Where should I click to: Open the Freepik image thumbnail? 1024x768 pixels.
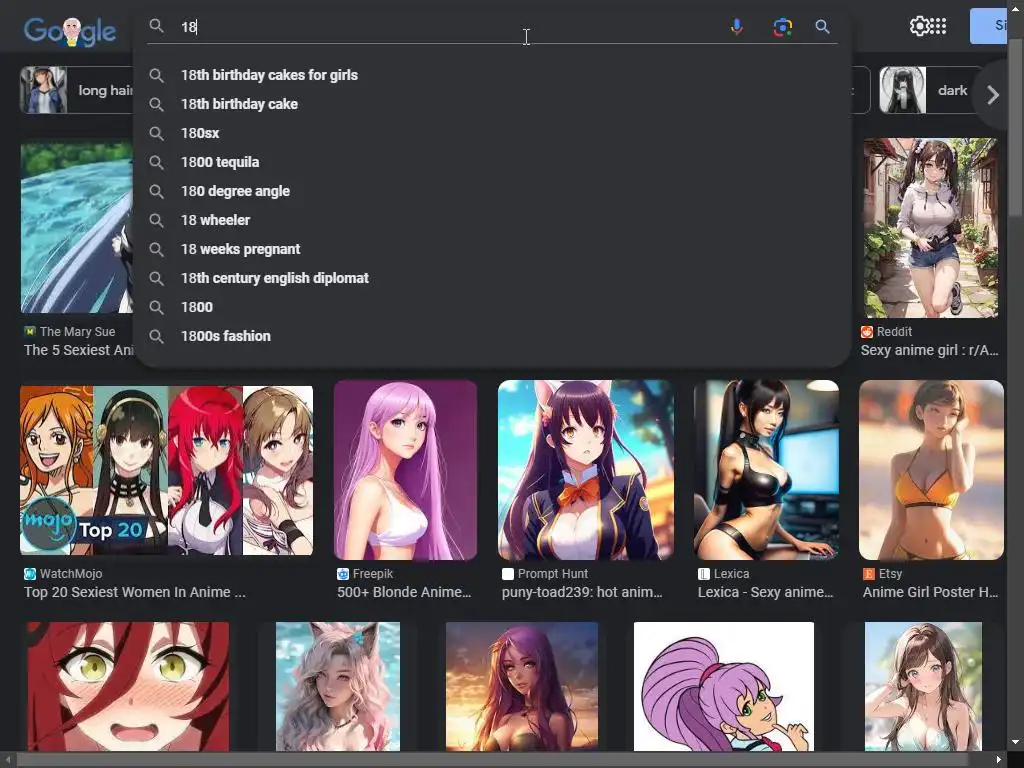coord(405,470)
